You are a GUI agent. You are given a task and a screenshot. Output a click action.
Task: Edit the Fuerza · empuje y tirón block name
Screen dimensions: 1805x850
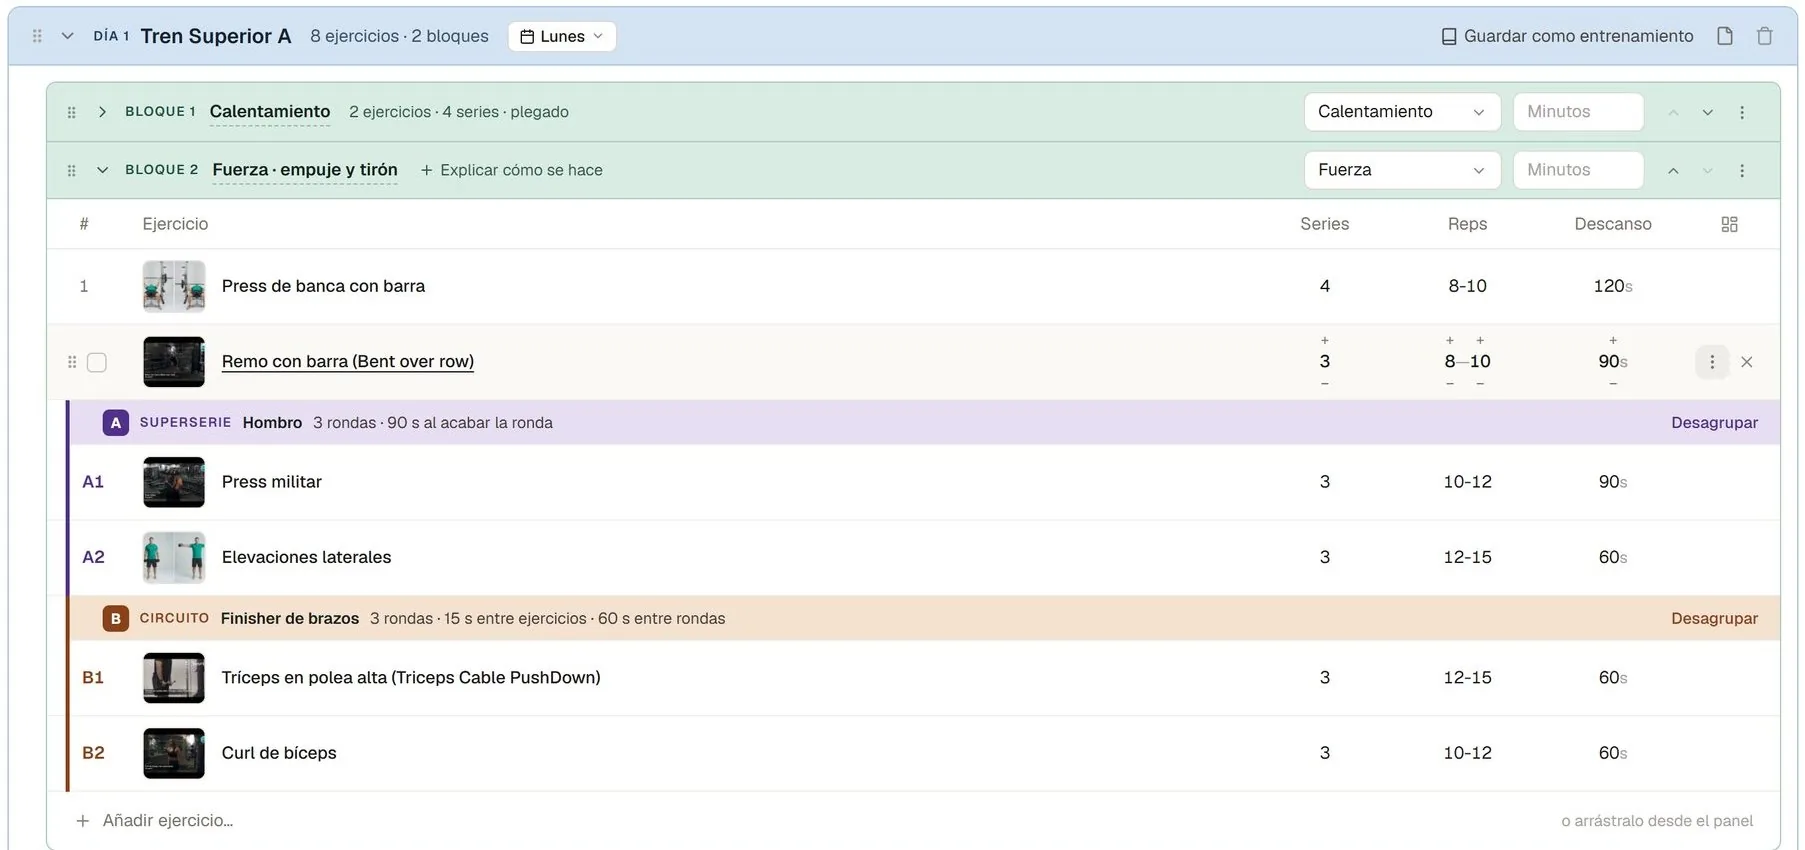pyautogui.click(x=305, y=170)
